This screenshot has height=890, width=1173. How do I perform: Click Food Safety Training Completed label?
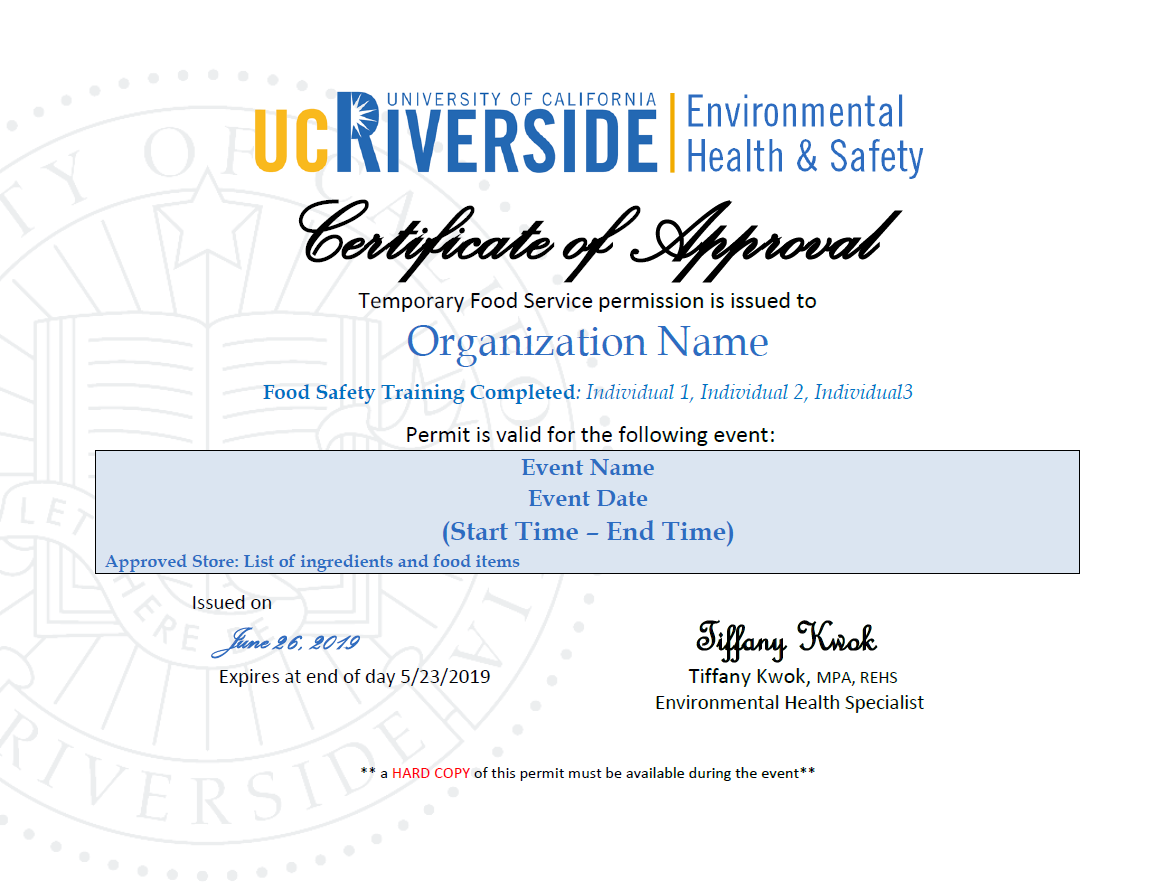click(x=419, y=392)
